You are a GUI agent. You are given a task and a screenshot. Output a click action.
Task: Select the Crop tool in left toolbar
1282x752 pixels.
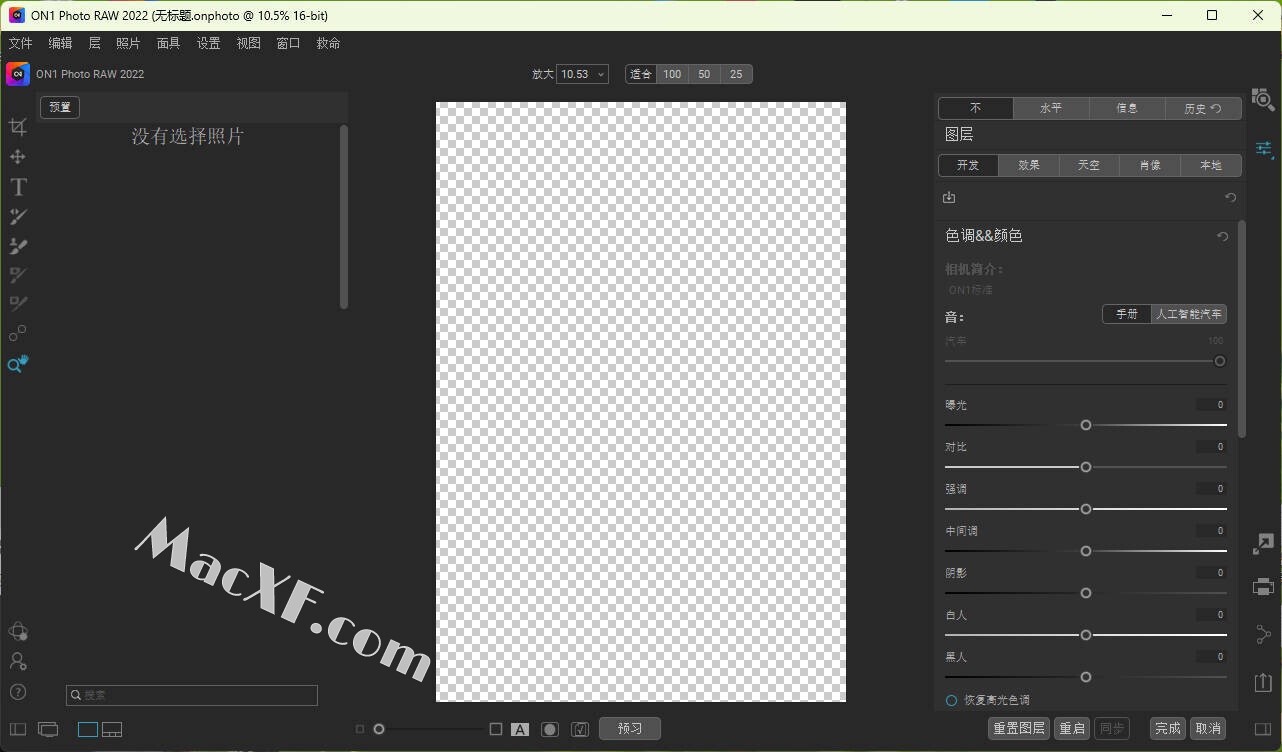18,127
